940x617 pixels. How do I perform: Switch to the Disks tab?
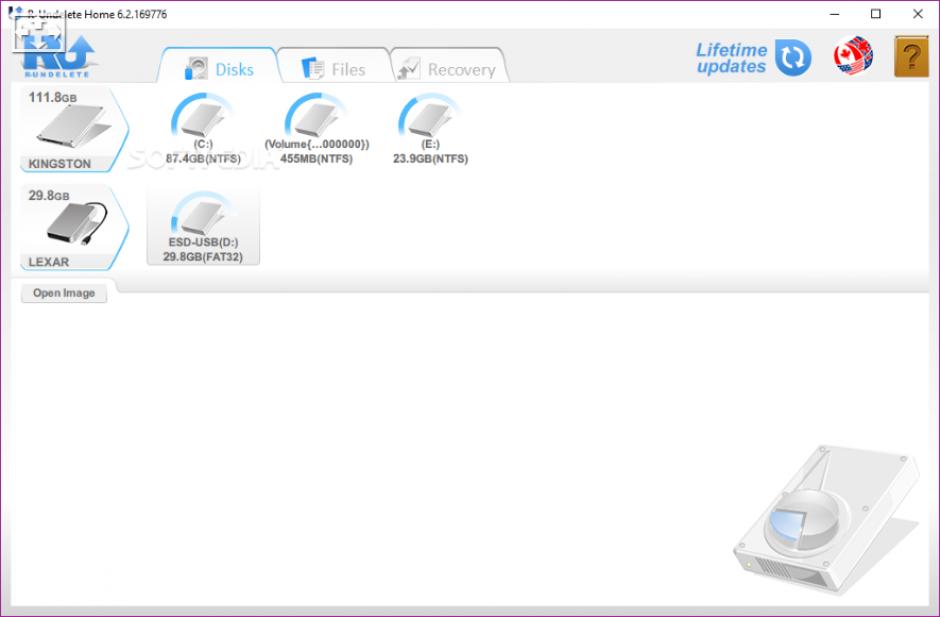pyautogui.click(x=219, y=67)
